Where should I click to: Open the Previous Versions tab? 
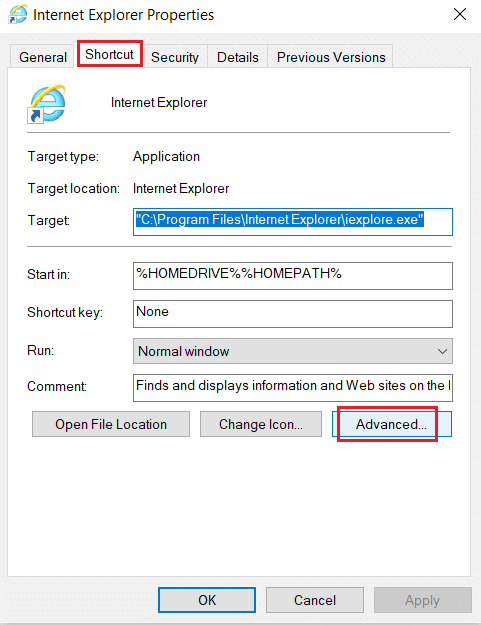(x=331, y=57)
